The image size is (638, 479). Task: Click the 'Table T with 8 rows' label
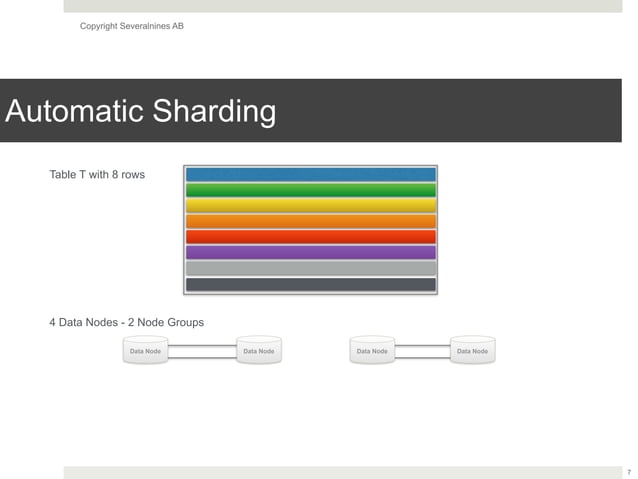click(x=97, y=175)
